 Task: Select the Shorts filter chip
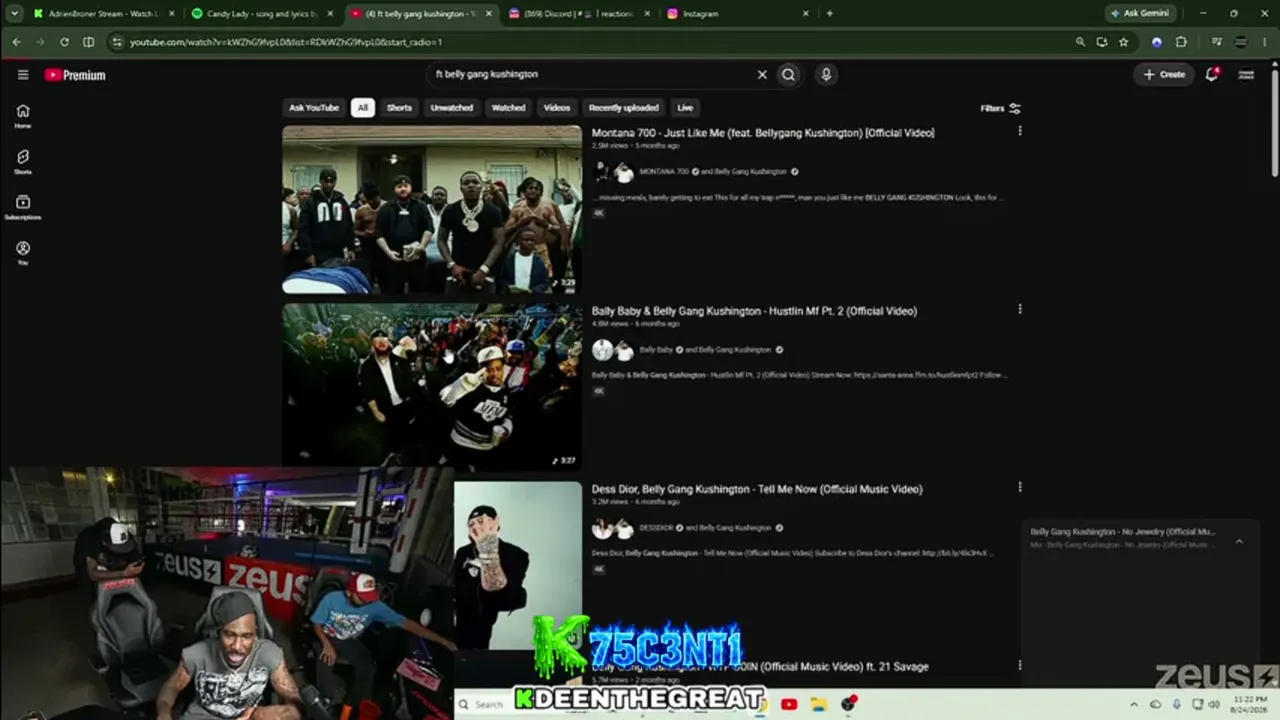399,108
